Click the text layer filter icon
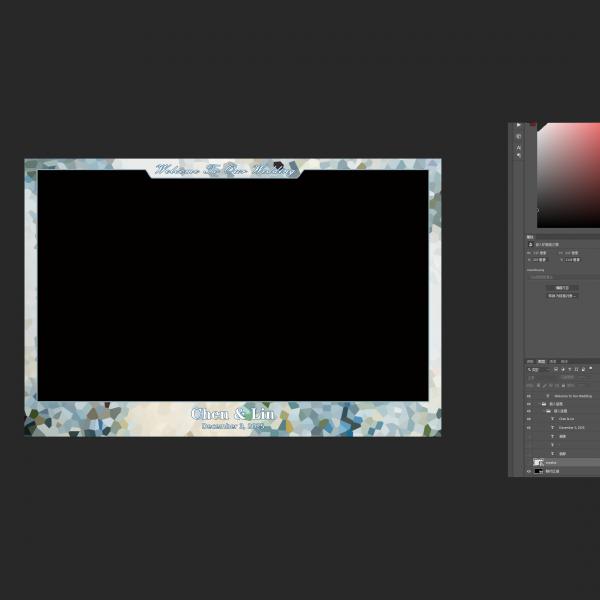Viewport: 600px width, 600px height. 569,370
